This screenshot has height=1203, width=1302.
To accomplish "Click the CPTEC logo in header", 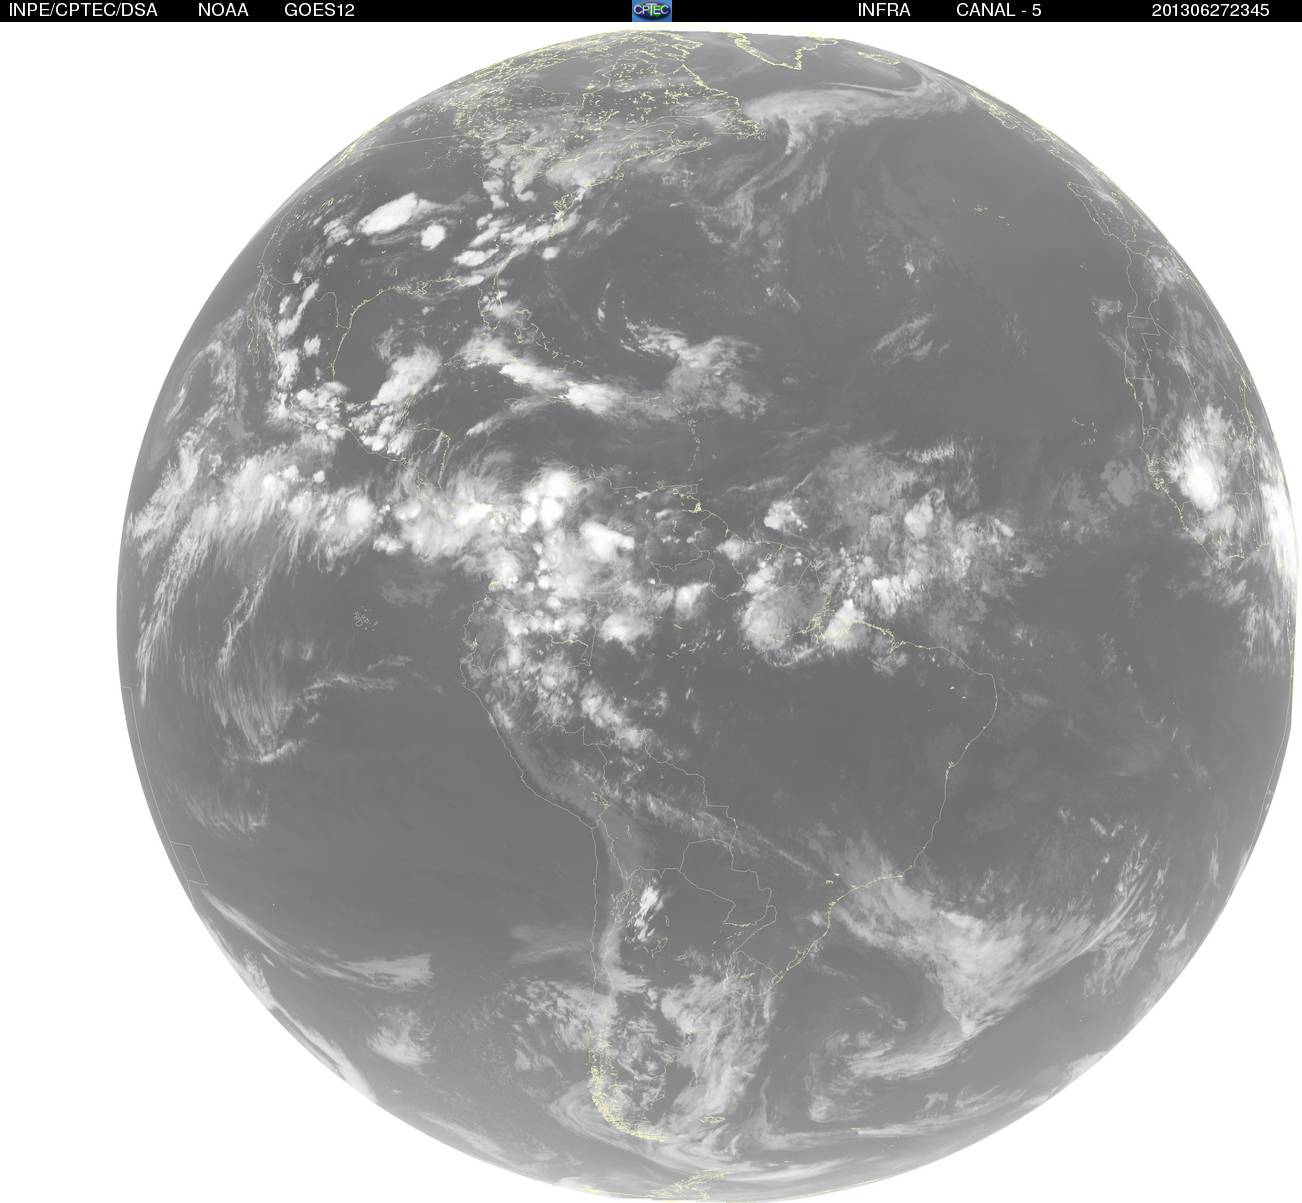I will point(652,10).
